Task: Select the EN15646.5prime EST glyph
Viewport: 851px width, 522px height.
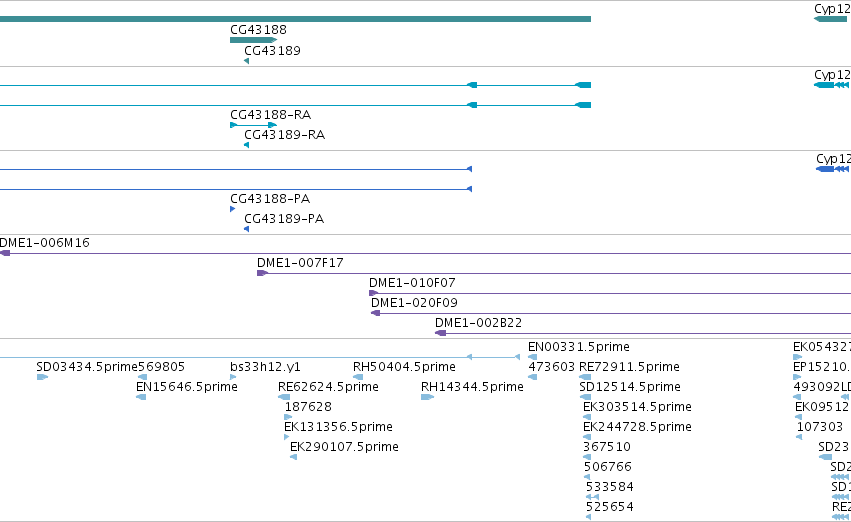Action: tap(141, 397)
